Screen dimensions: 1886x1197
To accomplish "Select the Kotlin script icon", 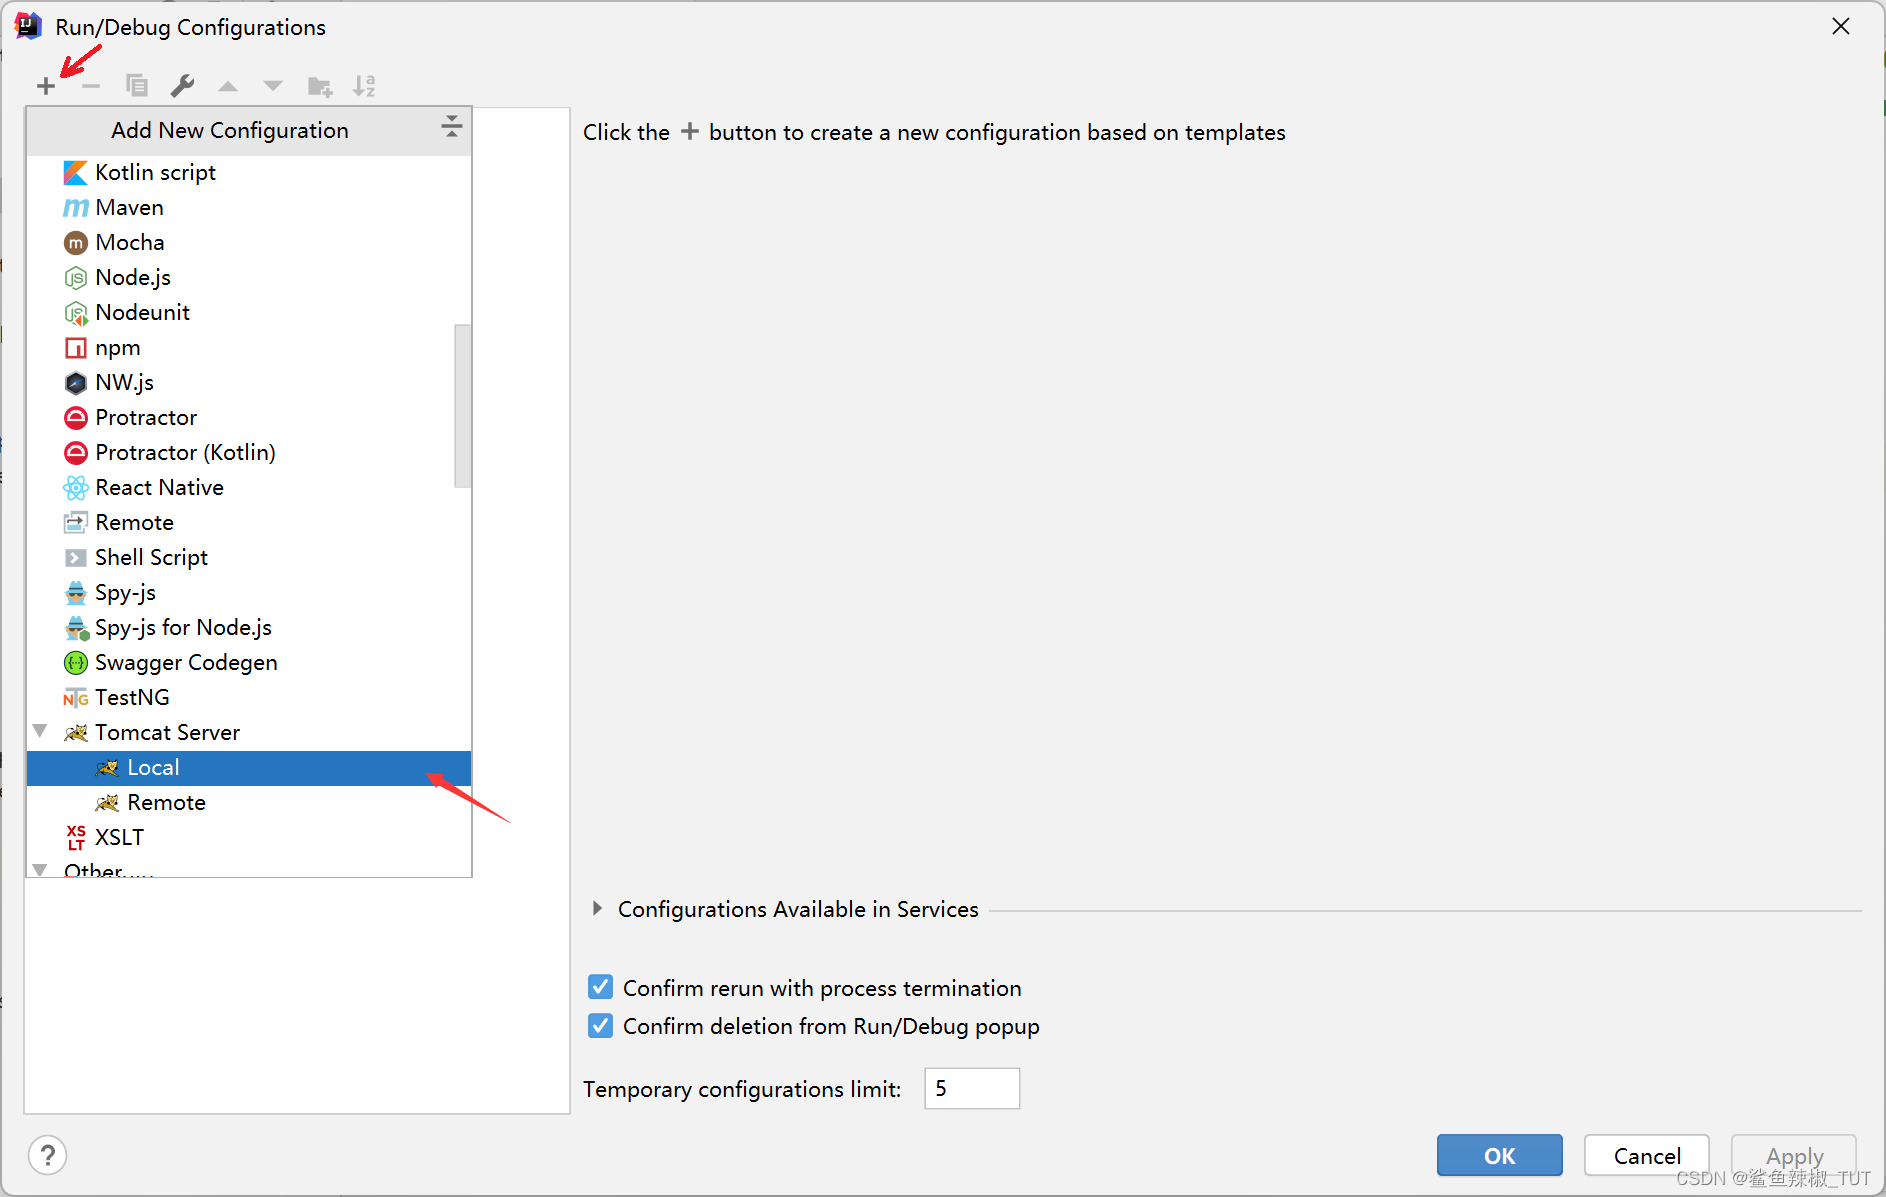I will (x=75, y=173).
